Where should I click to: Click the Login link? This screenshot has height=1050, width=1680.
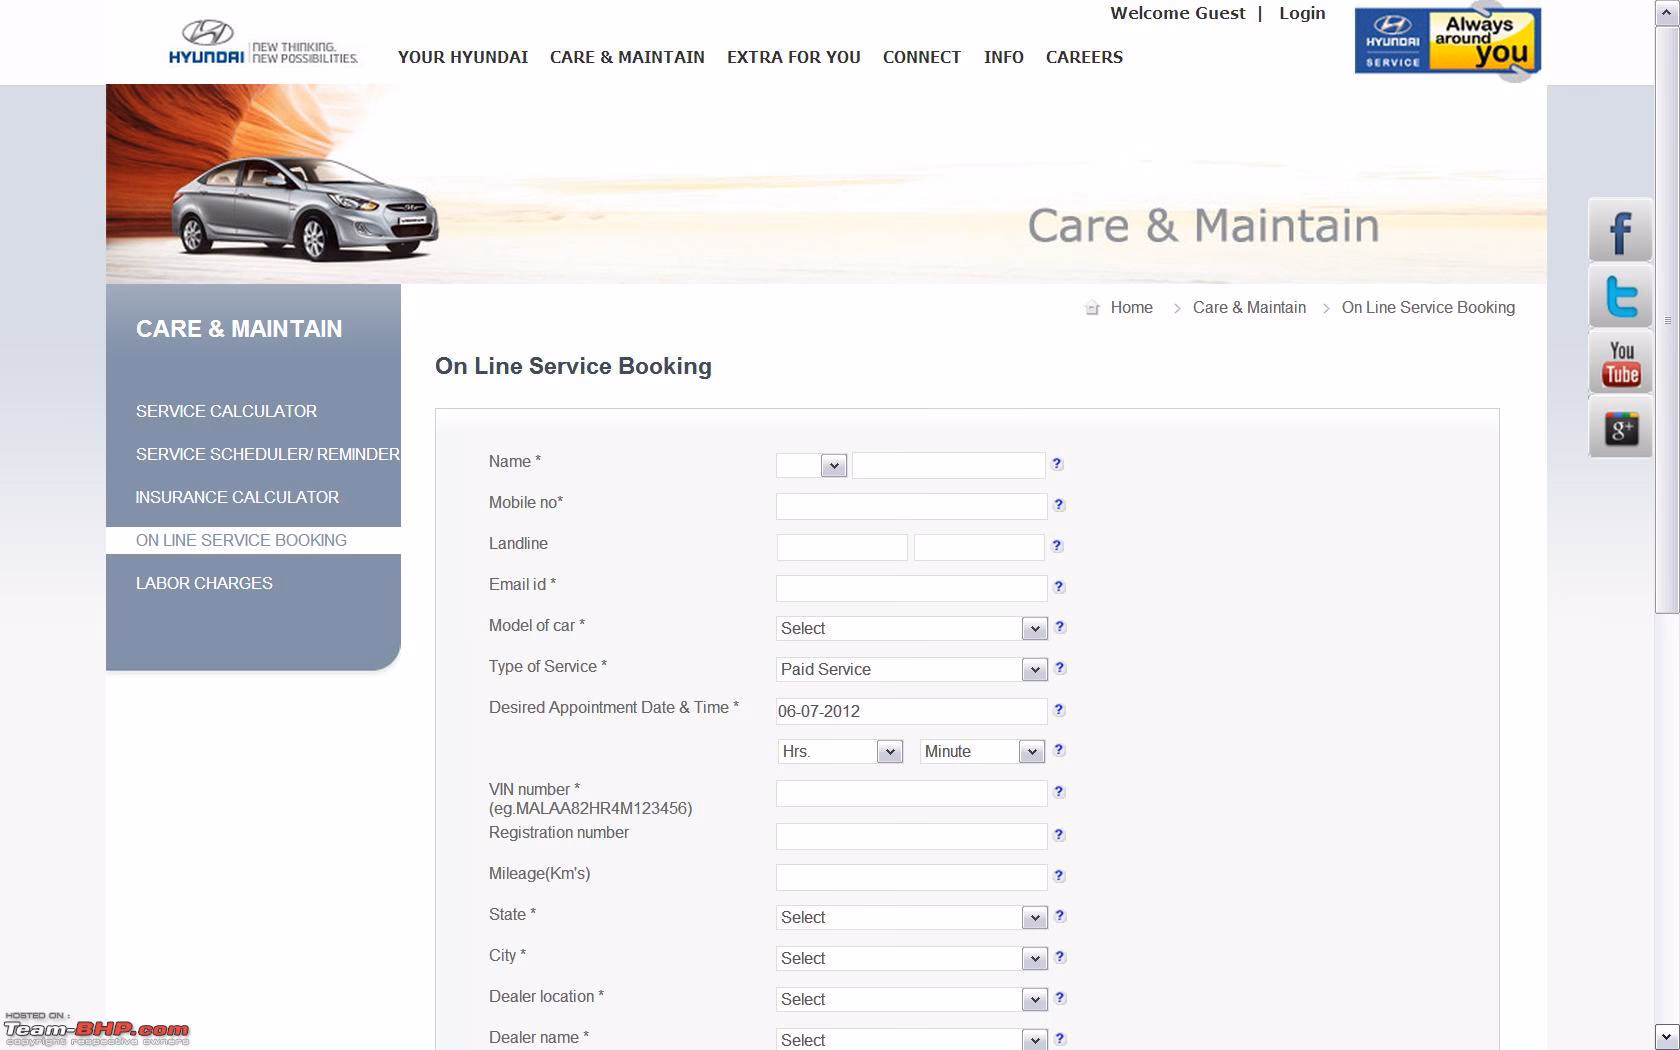[1302, 13]
